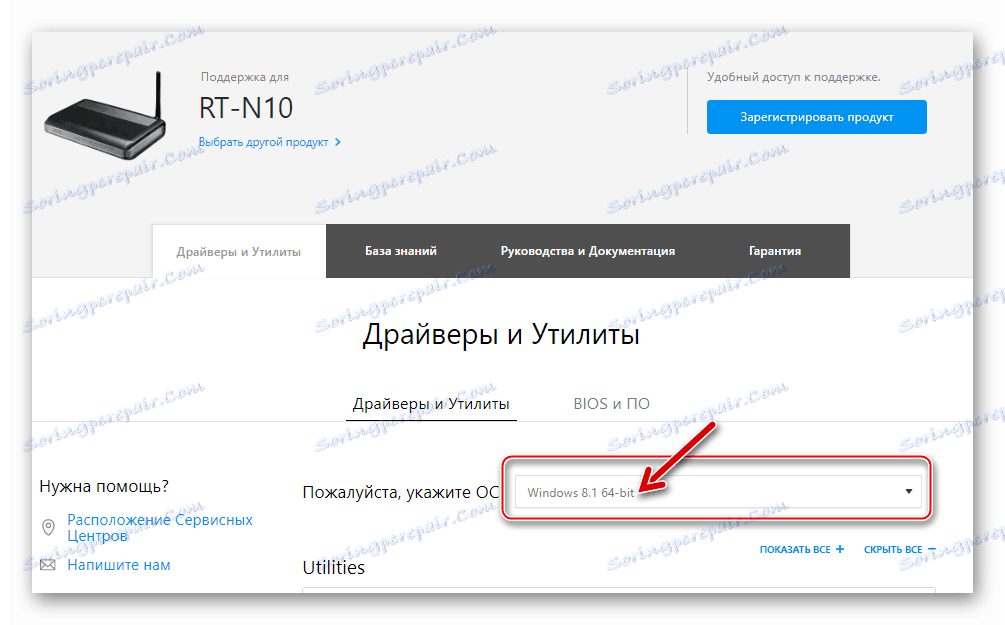This screenshot has width=1005, height=625.
Task: Switch to the 'Драйверы и Утилиты' top tab
Action: click(238, 252)
